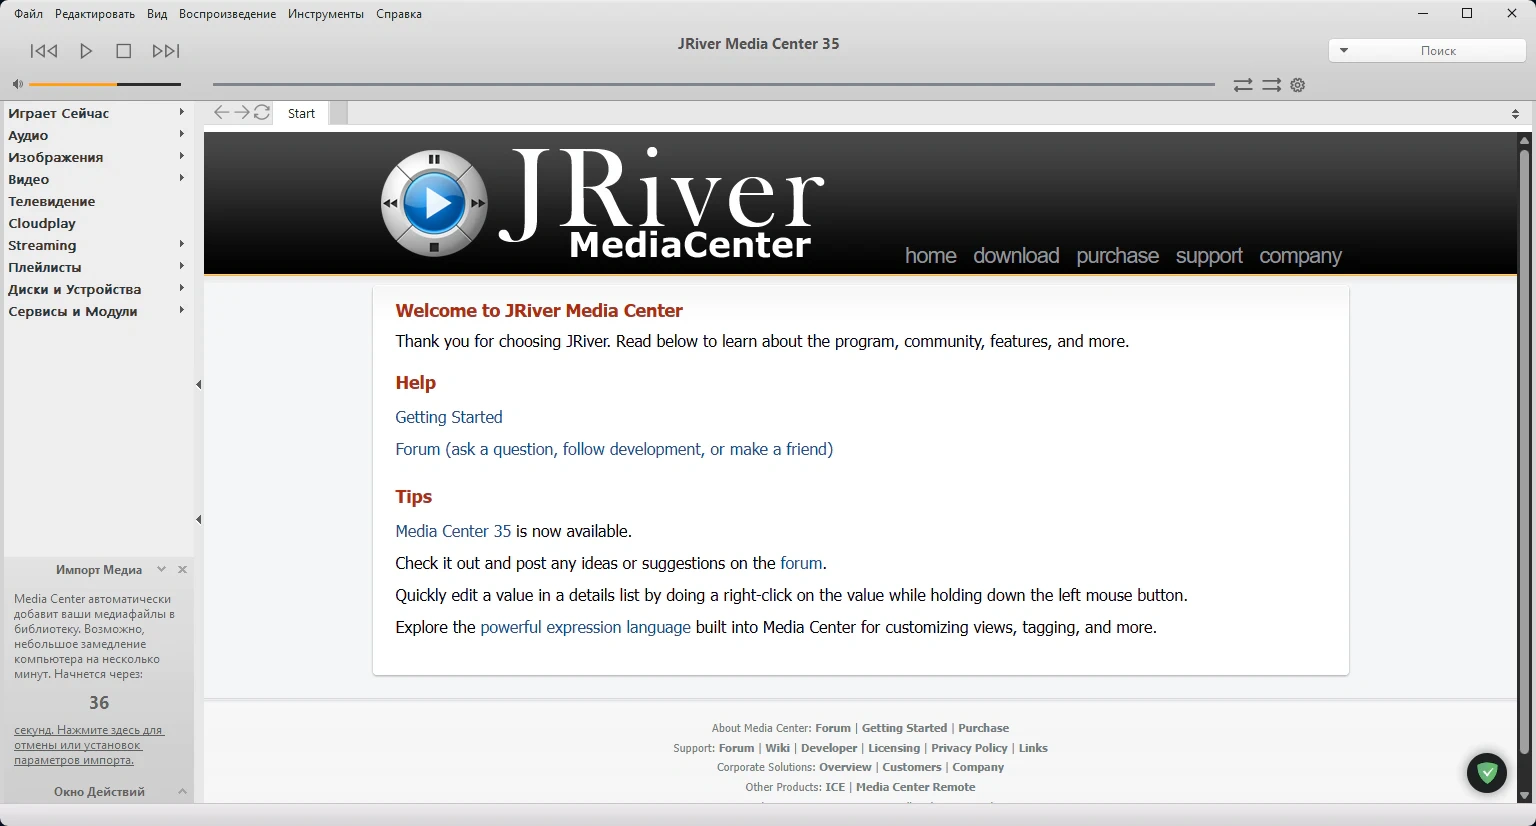The width and height of the screenshot is (1536, 826).
Task: Select Cloudplay in the sidebar
Action: 42,223
